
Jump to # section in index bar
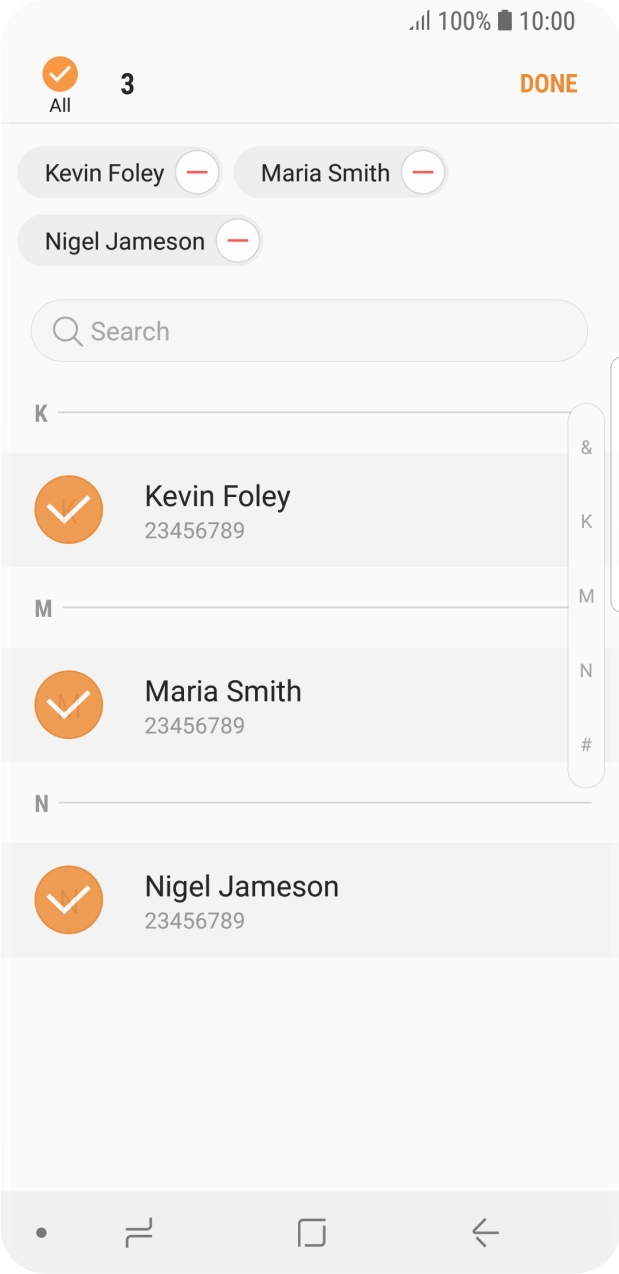click(586, 745)
